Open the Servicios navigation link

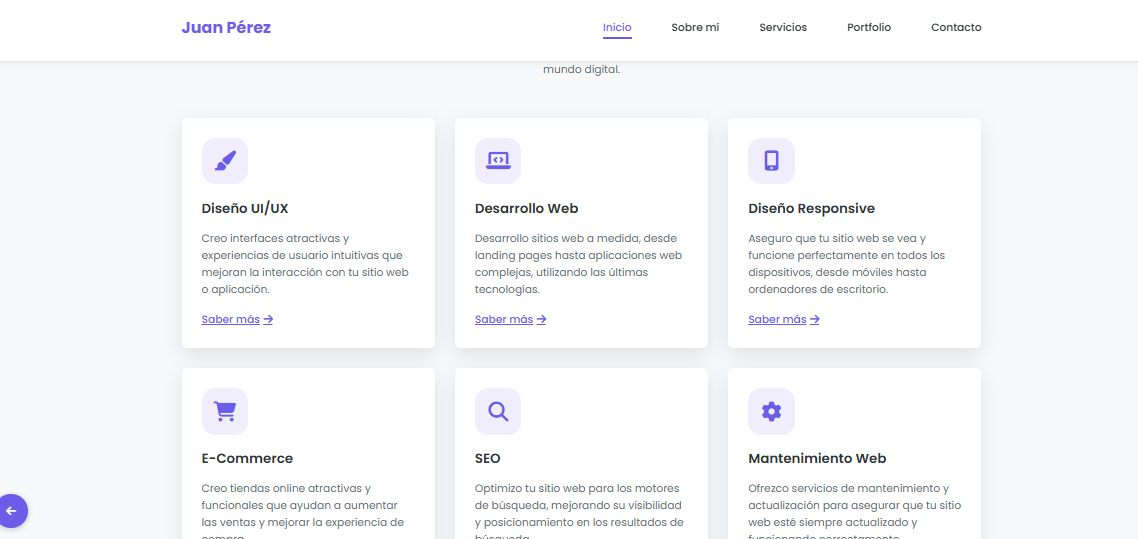click(783, 28)
